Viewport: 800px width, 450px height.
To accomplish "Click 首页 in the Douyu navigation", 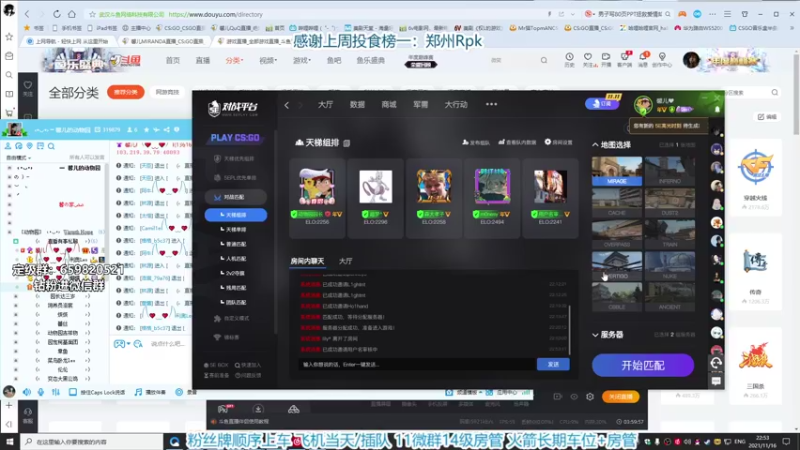I will pos(172,61).
